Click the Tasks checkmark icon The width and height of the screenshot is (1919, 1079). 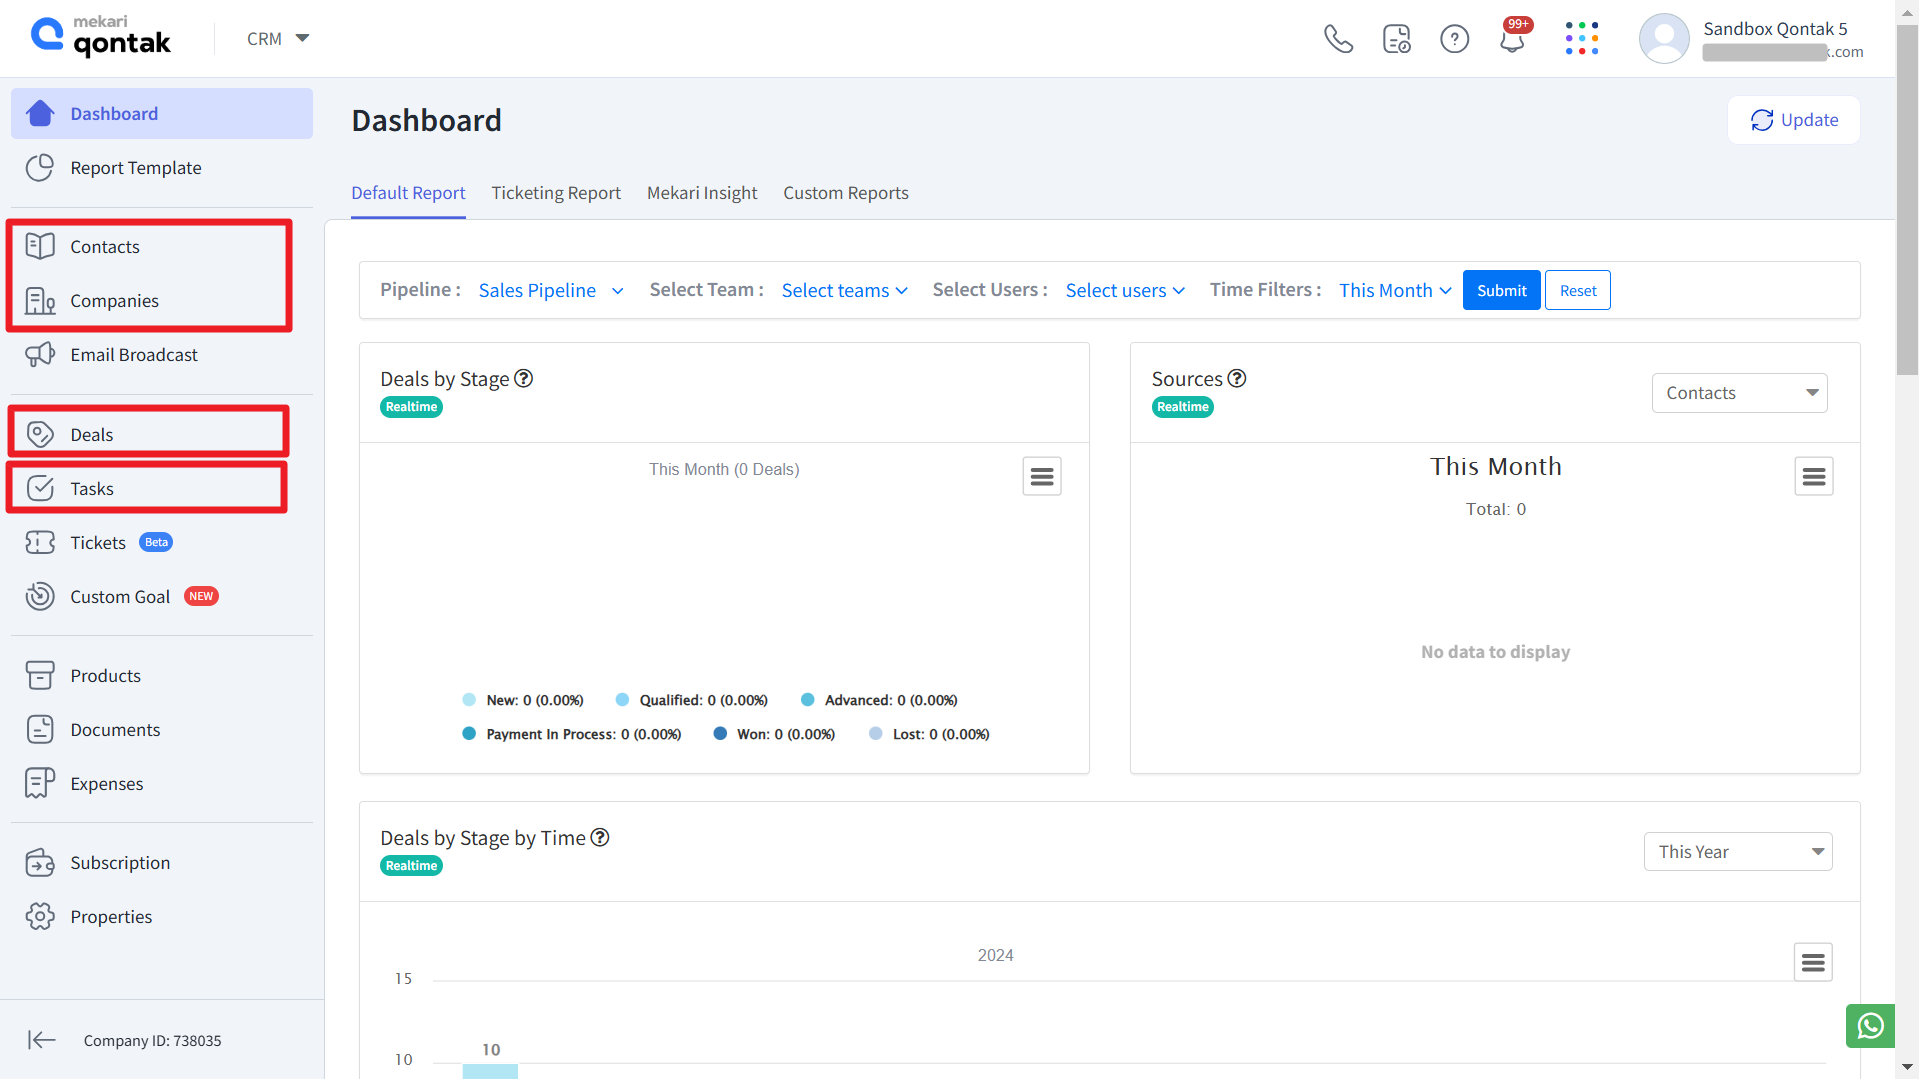pos(40,488)
